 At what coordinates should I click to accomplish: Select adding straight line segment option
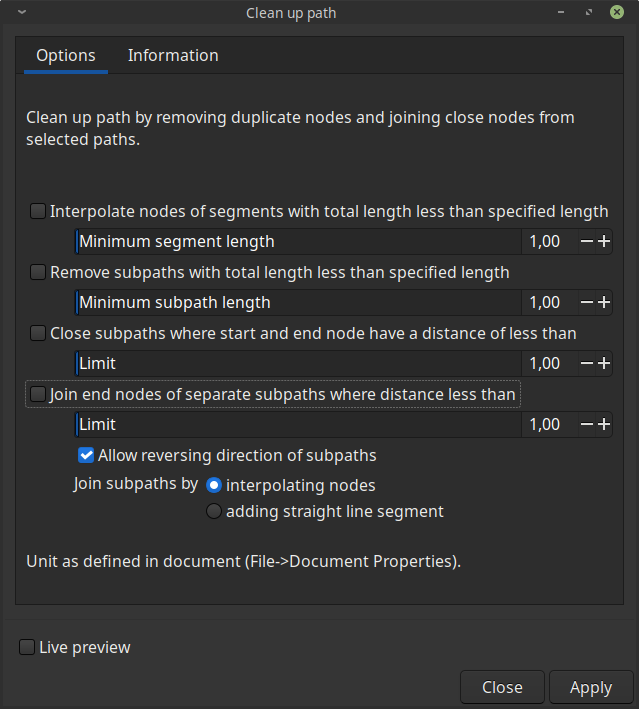coord(213,511)
